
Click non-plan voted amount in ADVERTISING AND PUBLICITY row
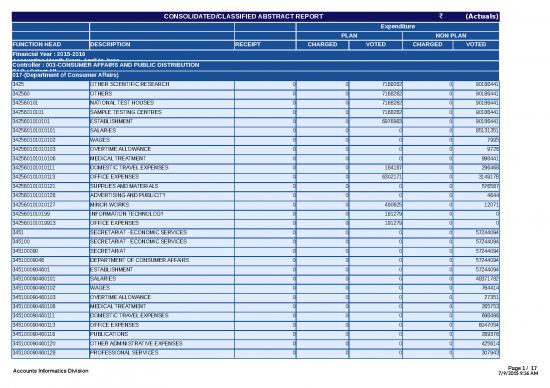pyautogui.click(x=492, y=195)
